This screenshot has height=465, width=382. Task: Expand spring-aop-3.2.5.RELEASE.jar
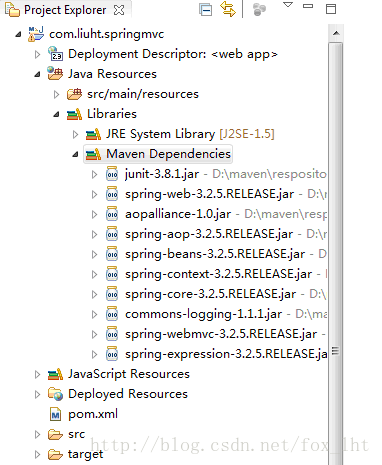94,234
